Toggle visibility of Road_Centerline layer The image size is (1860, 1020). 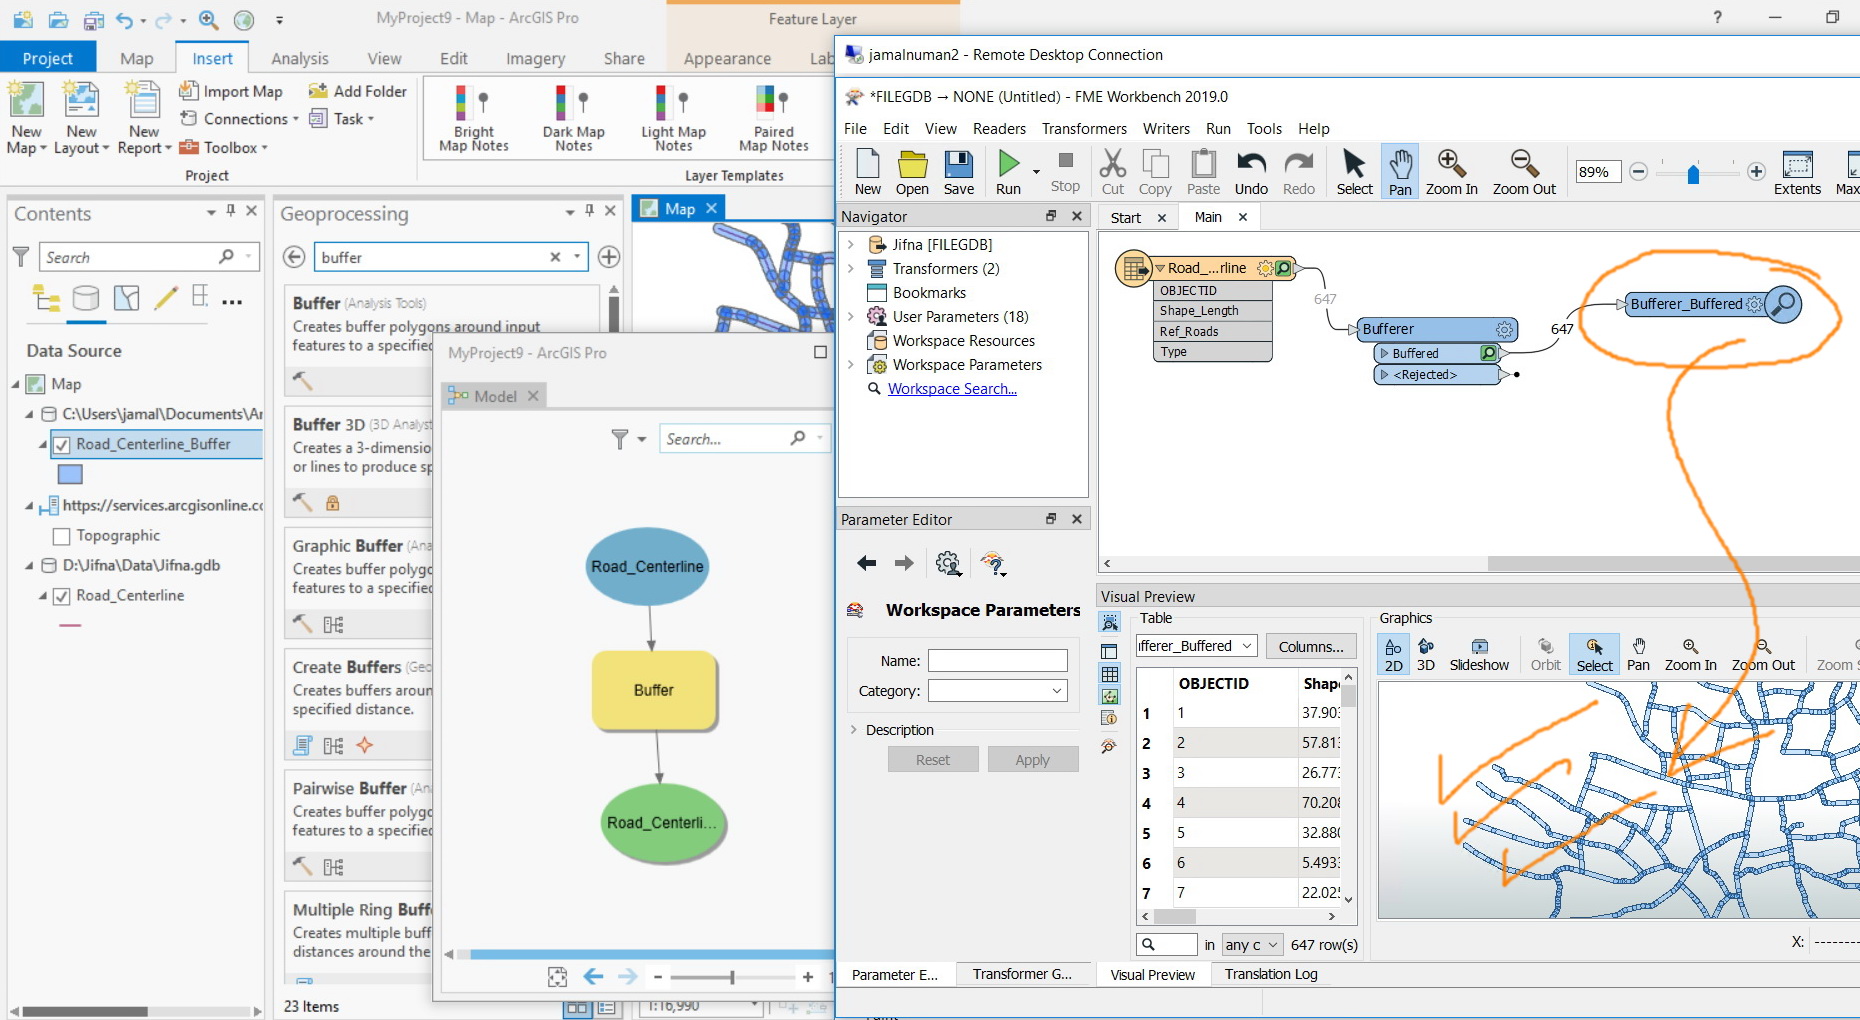click(x=62, y=596)
